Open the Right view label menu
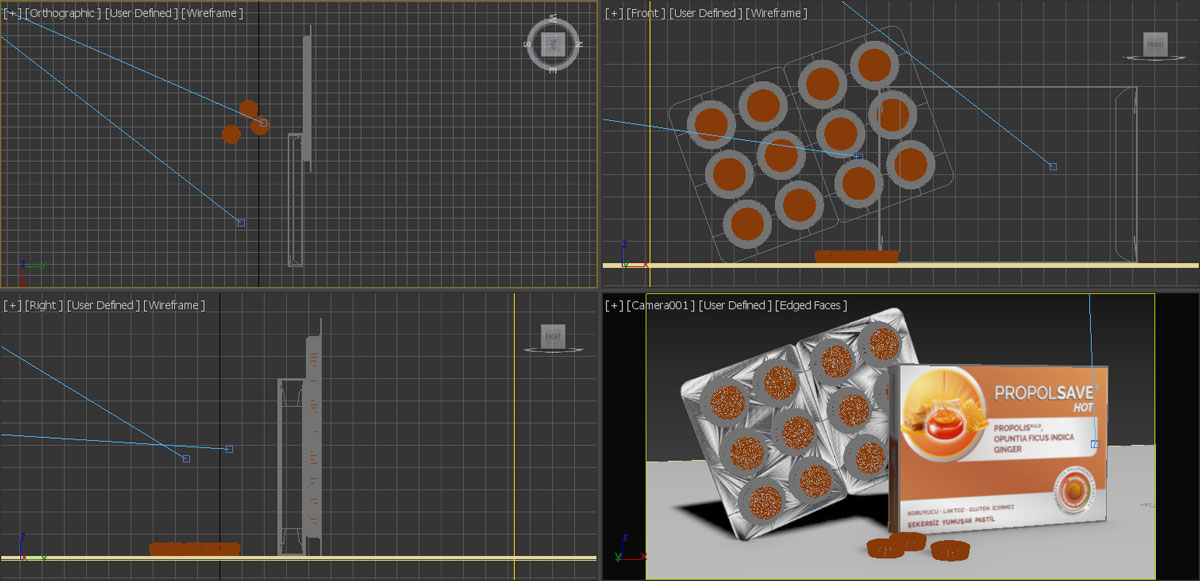 point(44,305)
